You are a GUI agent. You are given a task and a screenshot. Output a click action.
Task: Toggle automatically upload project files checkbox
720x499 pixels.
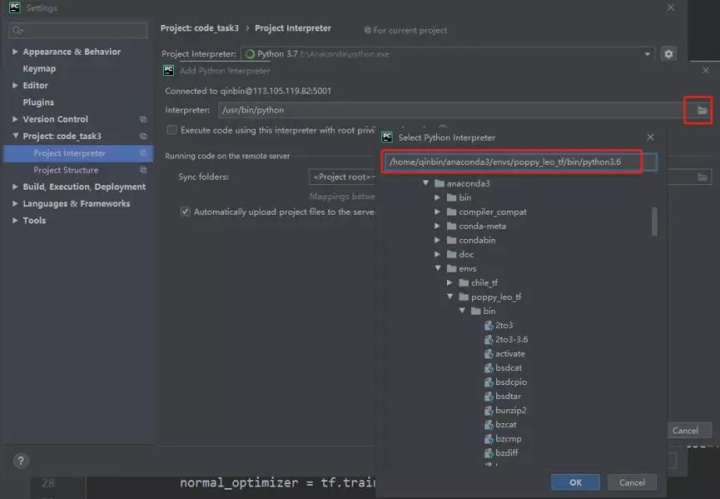coord(185,212)
